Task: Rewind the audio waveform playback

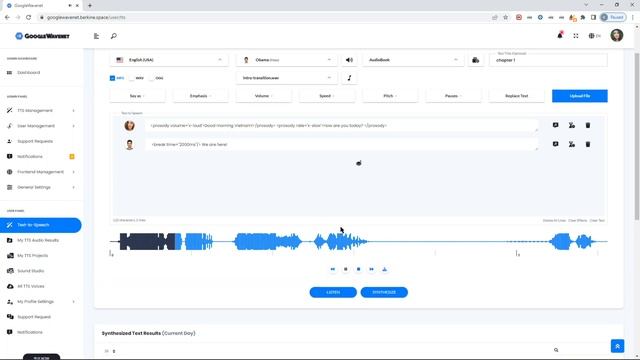Action: 333,269
